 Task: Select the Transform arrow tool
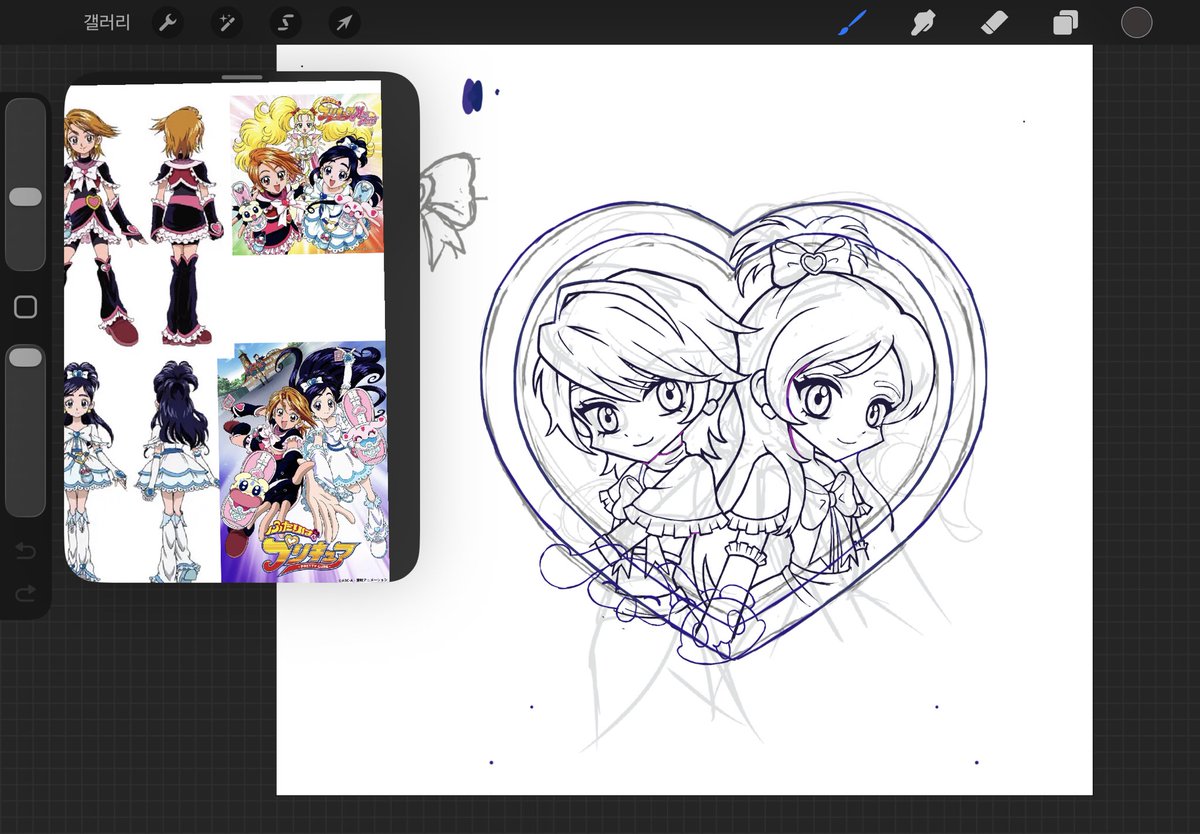[344, 22]
